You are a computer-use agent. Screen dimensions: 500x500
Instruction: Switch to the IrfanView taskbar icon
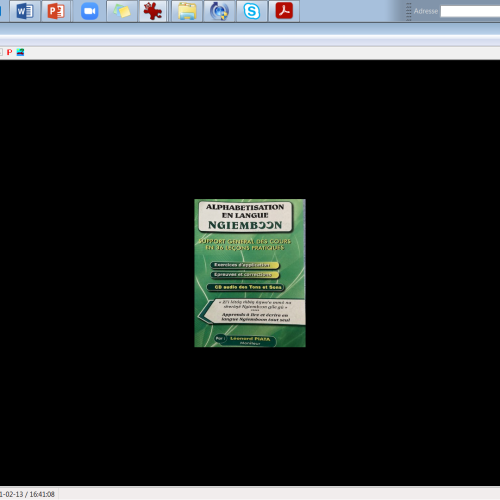(153, 11)
